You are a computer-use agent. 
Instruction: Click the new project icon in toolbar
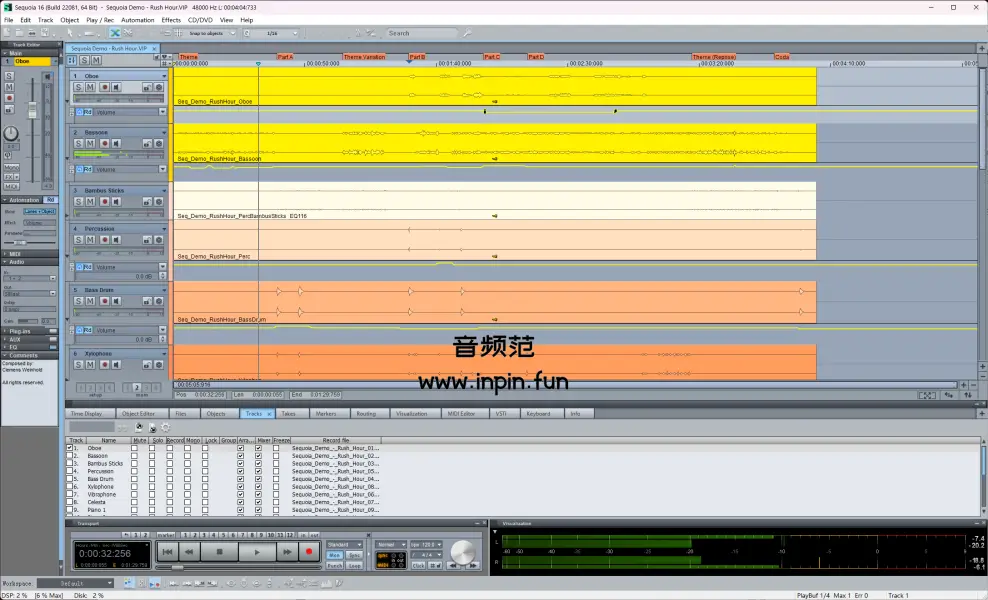8,33
